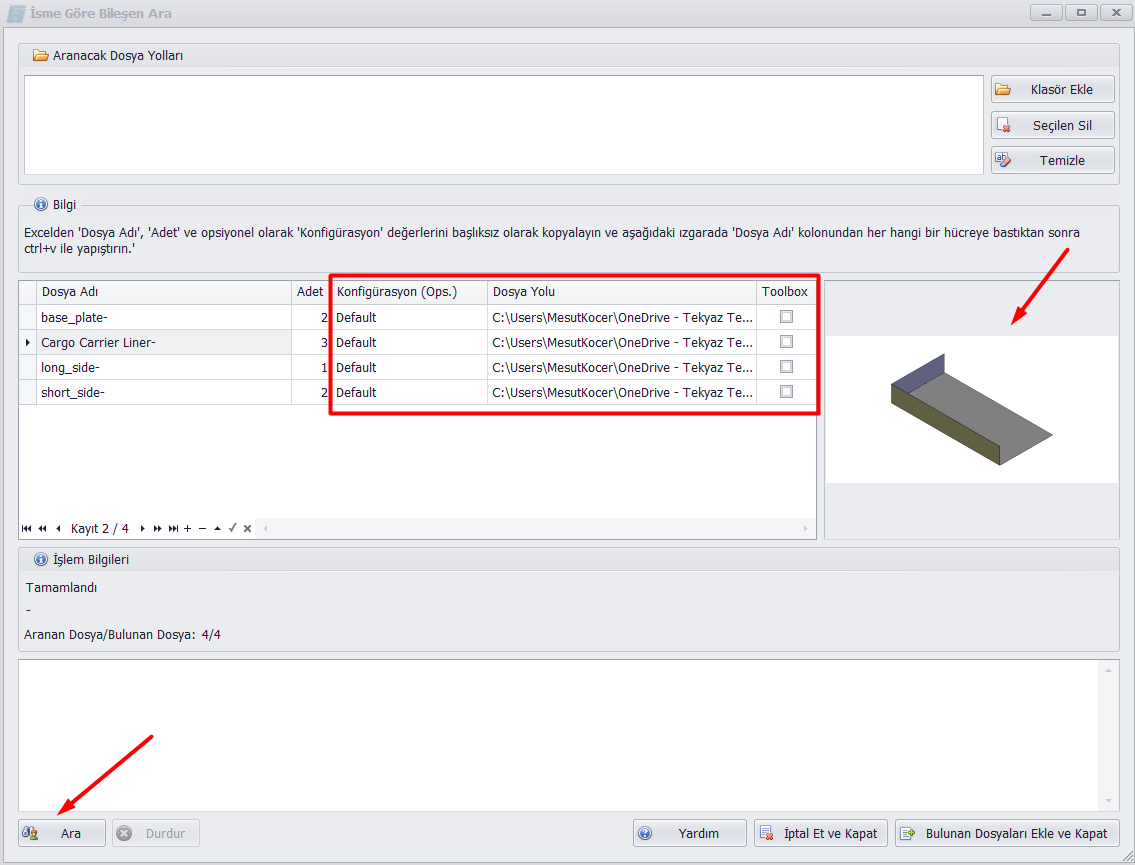Click İptal Et ve Kapat button
Screen dimensions: 1135x865
click(821, 833)
